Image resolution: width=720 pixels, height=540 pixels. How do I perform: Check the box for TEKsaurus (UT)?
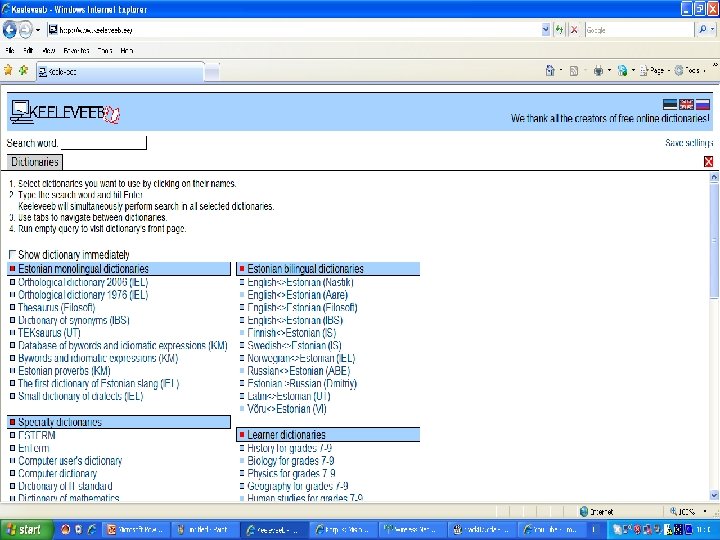pos(12,333)
